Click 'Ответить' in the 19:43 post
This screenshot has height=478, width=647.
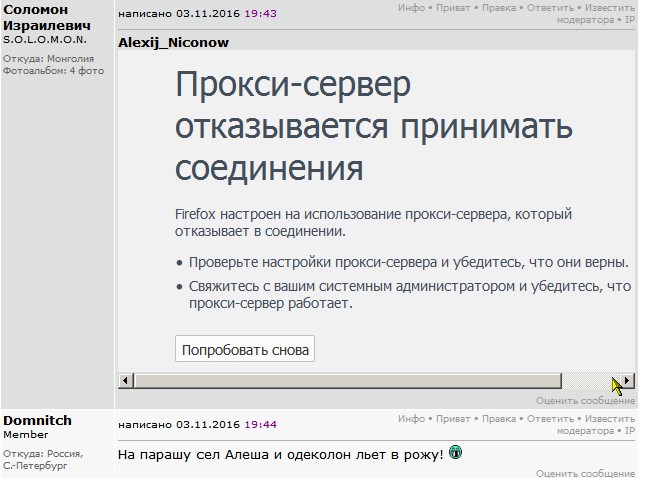(x=550, y=8)
